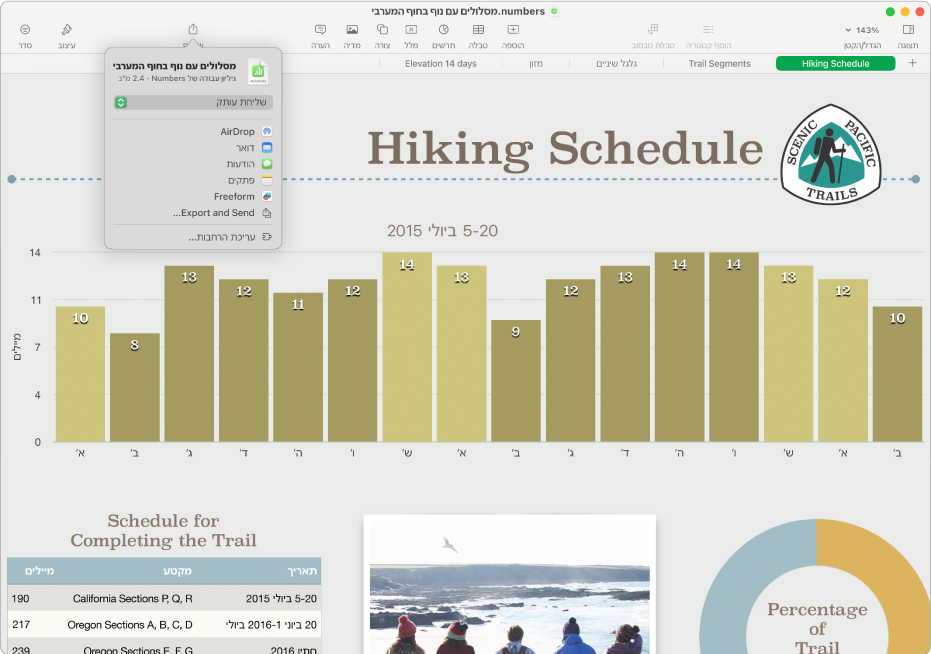Select the cell with value 190
The height and width of the screenshot is (654, 931).
click(20, 598)
